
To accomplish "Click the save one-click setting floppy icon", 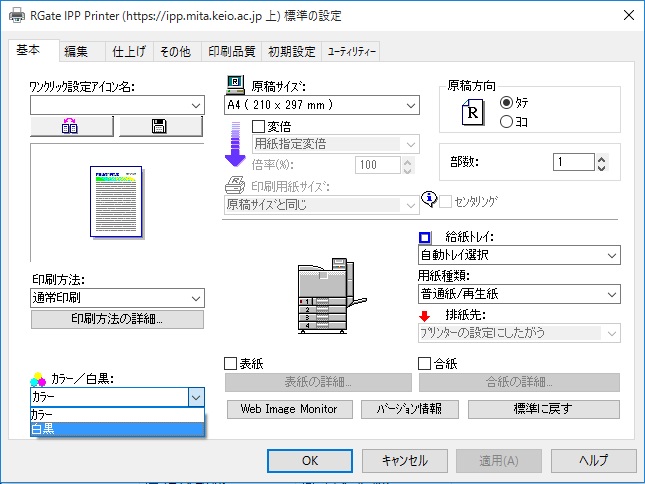I will click(x=160, y=126).
